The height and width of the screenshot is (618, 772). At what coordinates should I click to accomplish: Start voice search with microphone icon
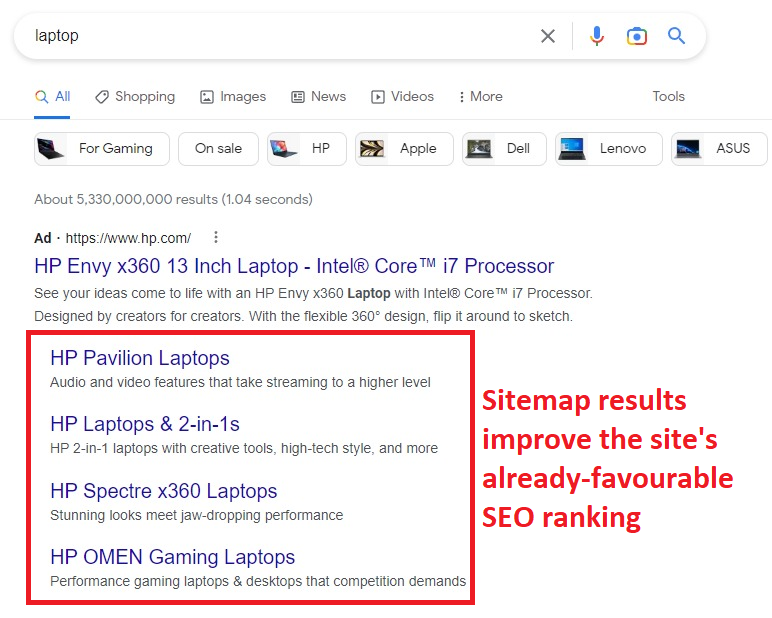tap(597, 36)
